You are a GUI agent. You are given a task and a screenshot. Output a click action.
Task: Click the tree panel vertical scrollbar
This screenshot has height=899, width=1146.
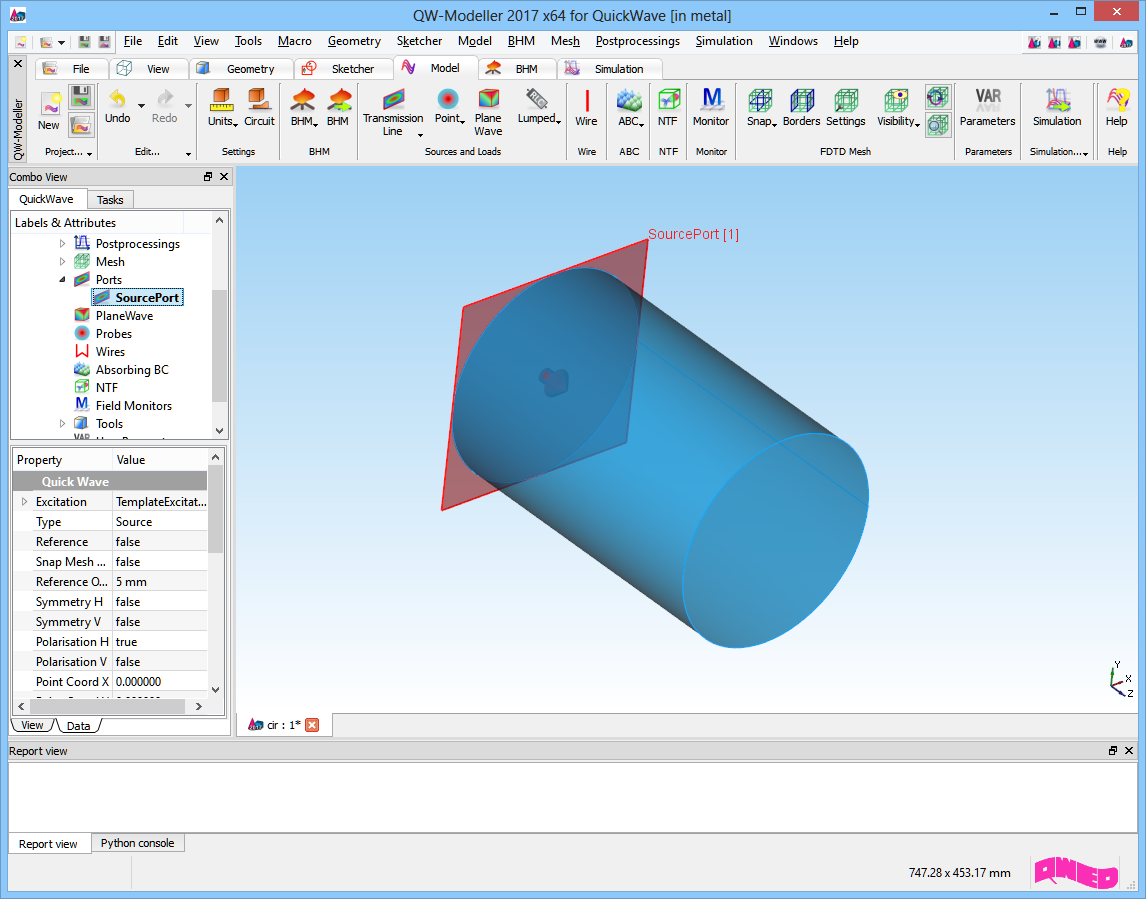[x=219, y=345]
